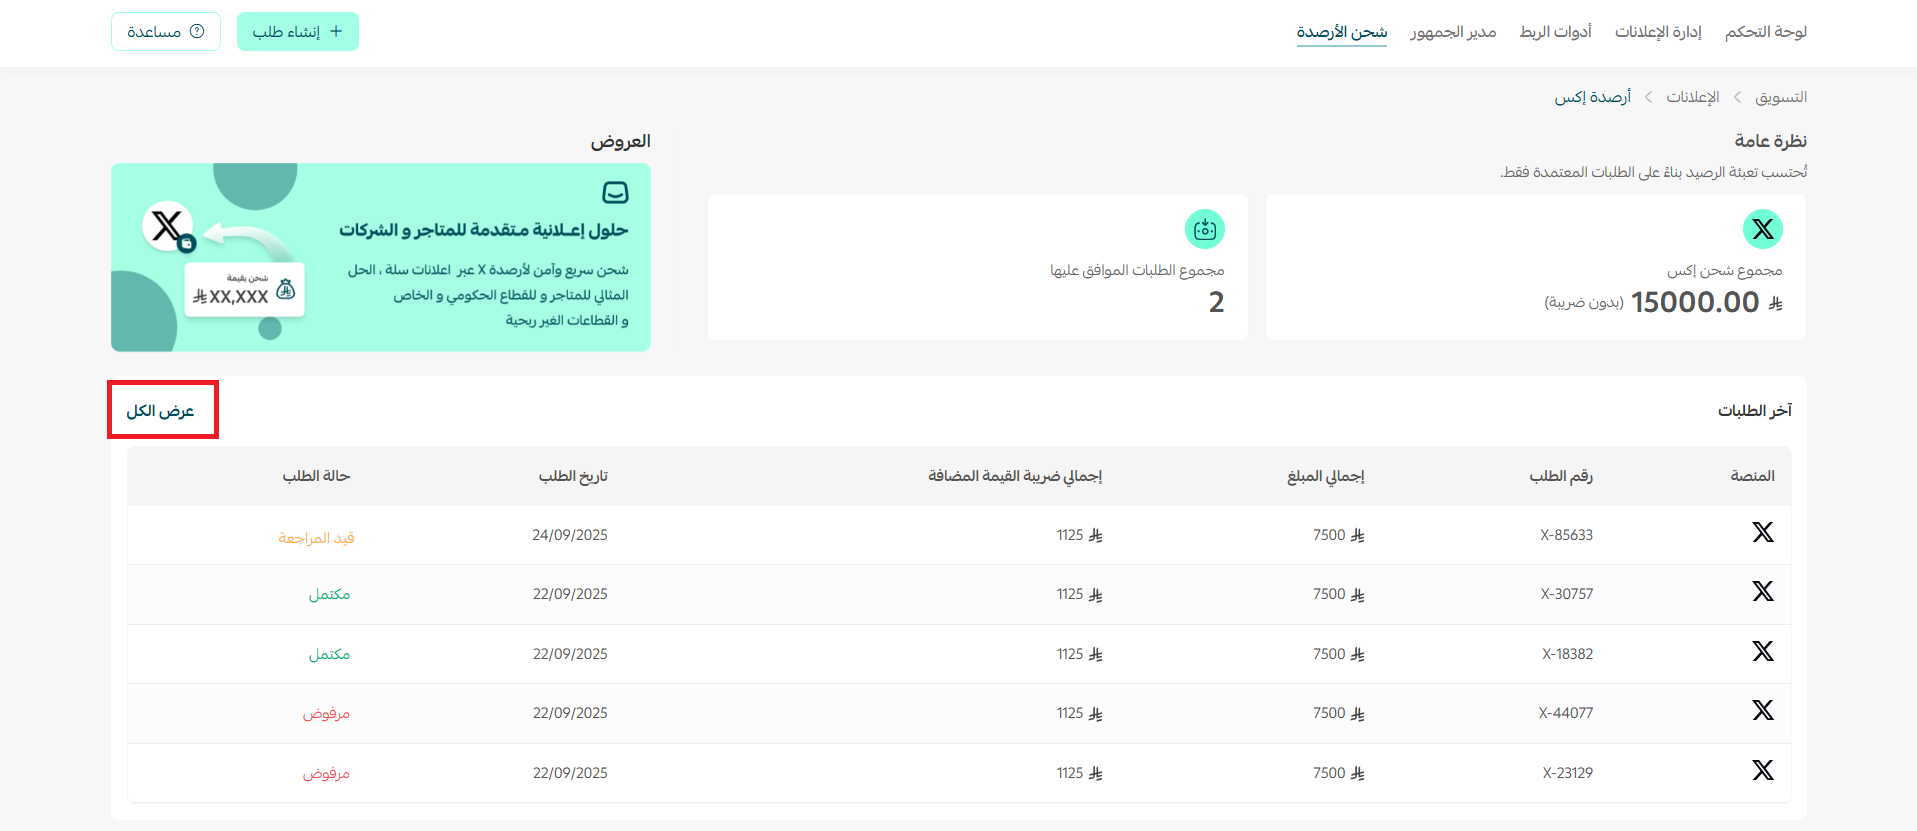Go to أدوات الربط tab
The width and height of the screenshot is (1917, 831).
point(1555,32)
